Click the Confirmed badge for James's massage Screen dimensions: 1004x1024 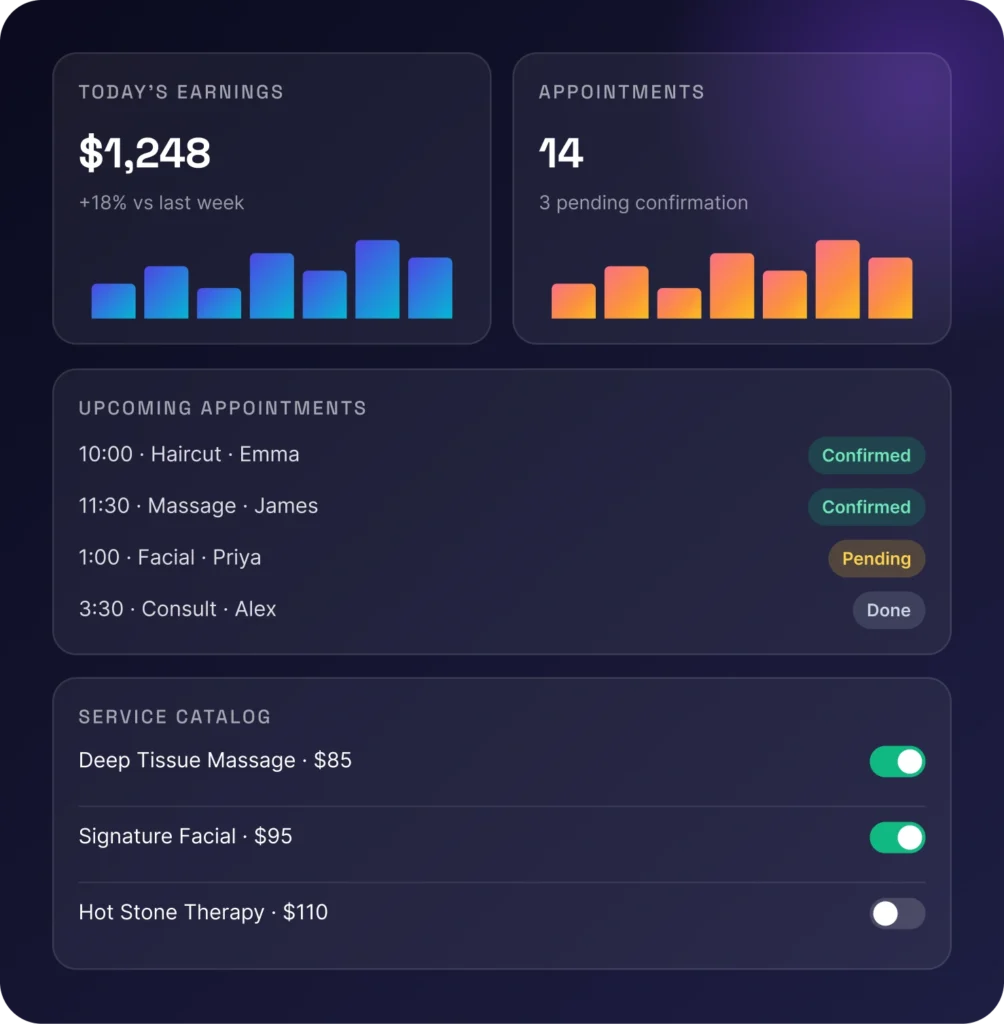click(866, 507)
